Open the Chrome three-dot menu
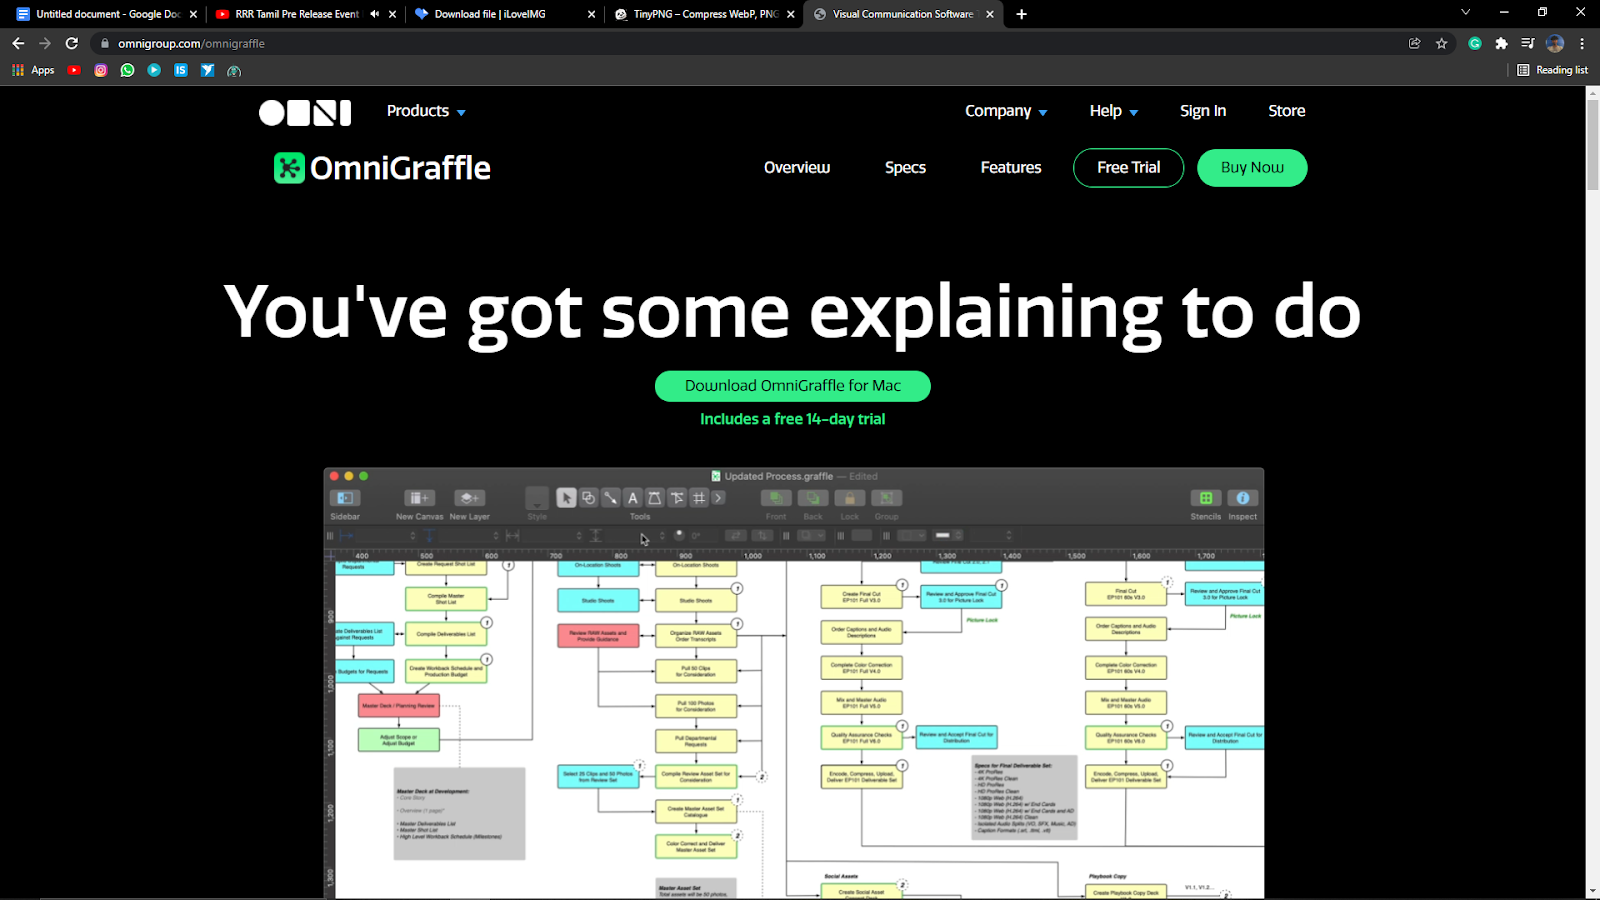 [x=1582, y=43]
